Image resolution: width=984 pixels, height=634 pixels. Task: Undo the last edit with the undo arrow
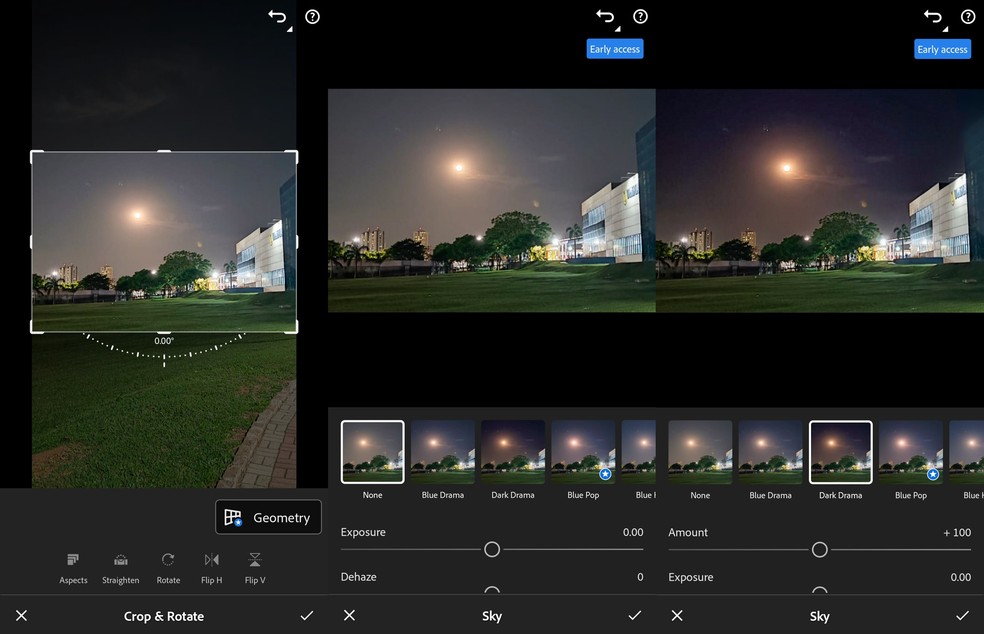pos(277,17)
